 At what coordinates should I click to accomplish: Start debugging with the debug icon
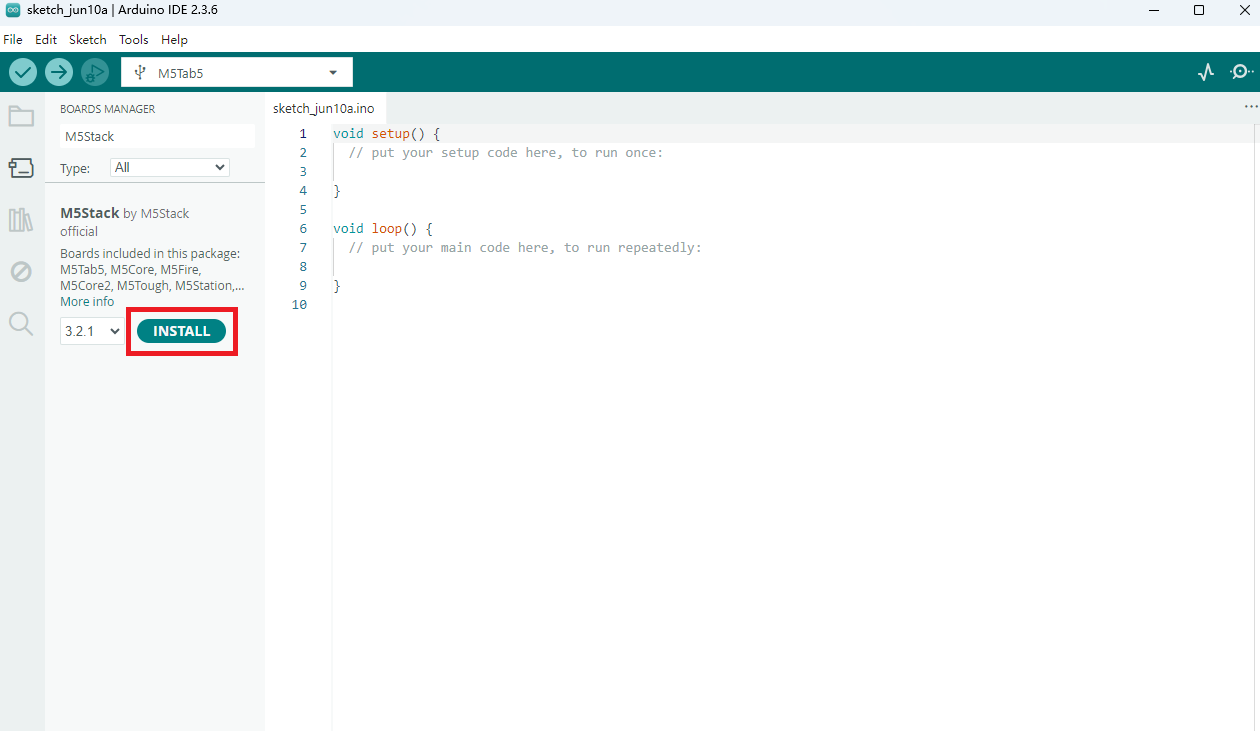coord(95,72)
